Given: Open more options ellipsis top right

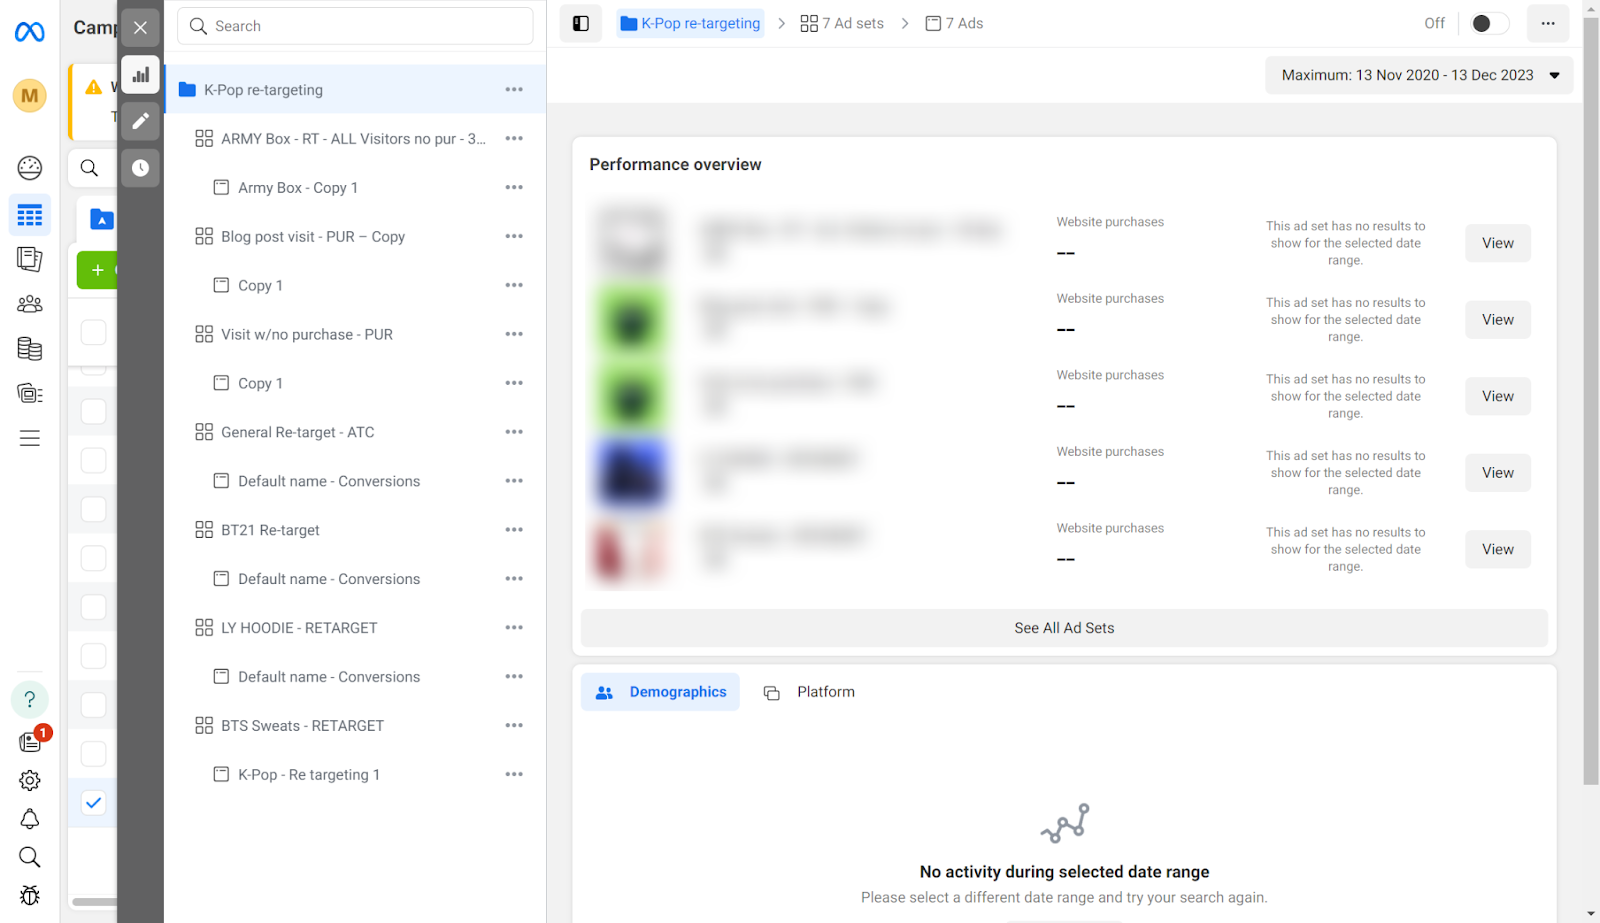Looking at the screenshot, I should (x=1548, y=23).
